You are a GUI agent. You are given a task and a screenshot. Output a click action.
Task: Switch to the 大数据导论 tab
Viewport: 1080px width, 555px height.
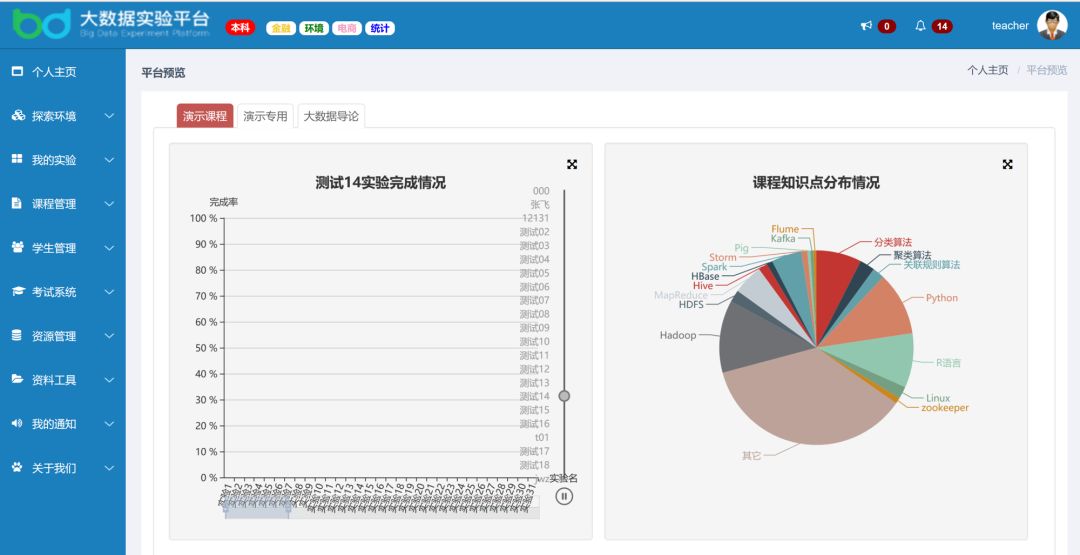[x=331, y=116]
